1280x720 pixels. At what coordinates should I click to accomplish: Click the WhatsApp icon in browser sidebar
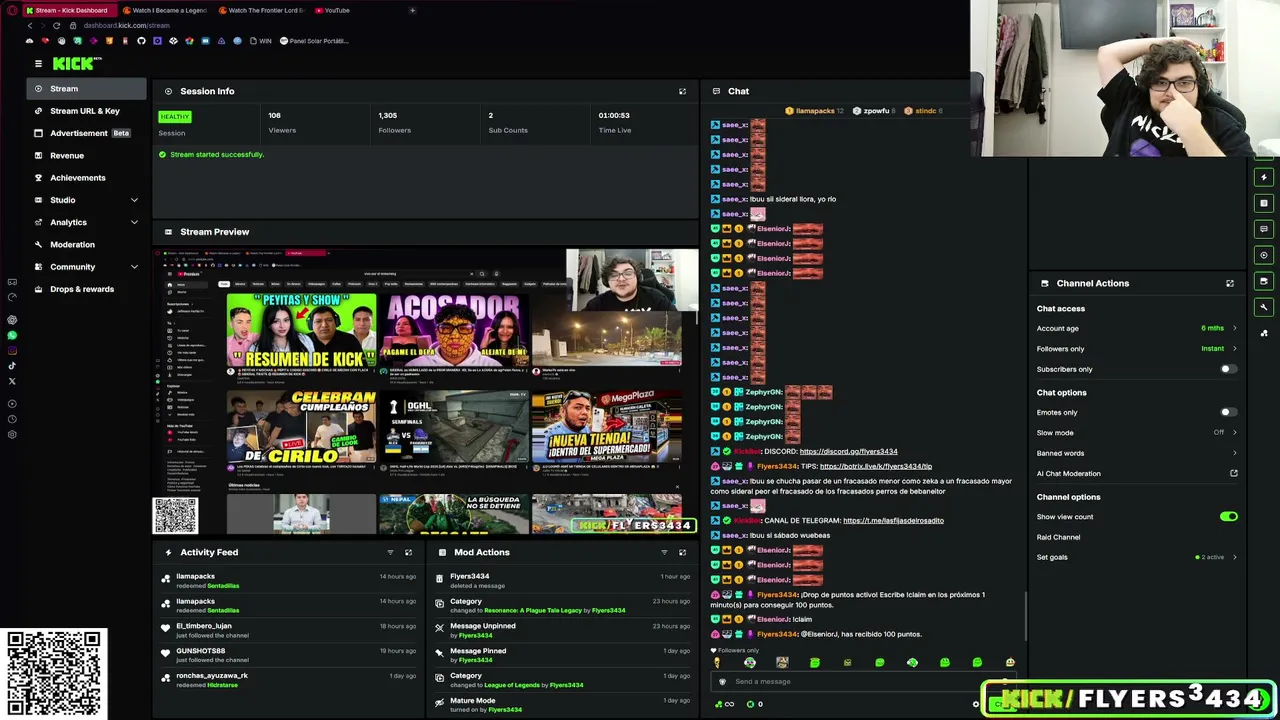[12, 335]
